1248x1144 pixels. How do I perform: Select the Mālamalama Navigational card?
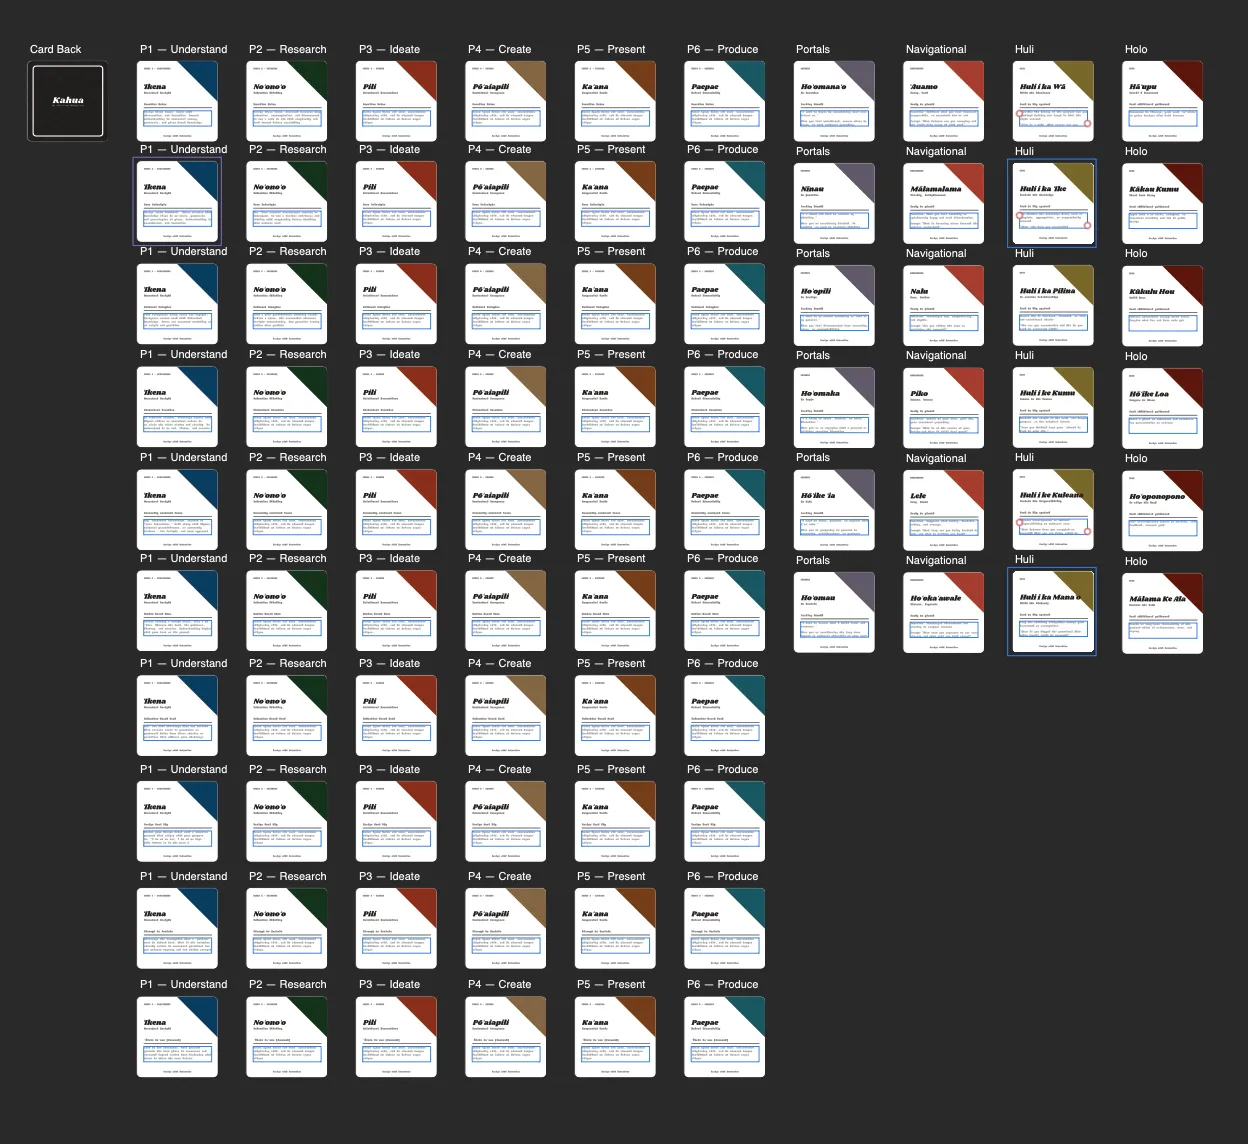(x=944, y=203)
